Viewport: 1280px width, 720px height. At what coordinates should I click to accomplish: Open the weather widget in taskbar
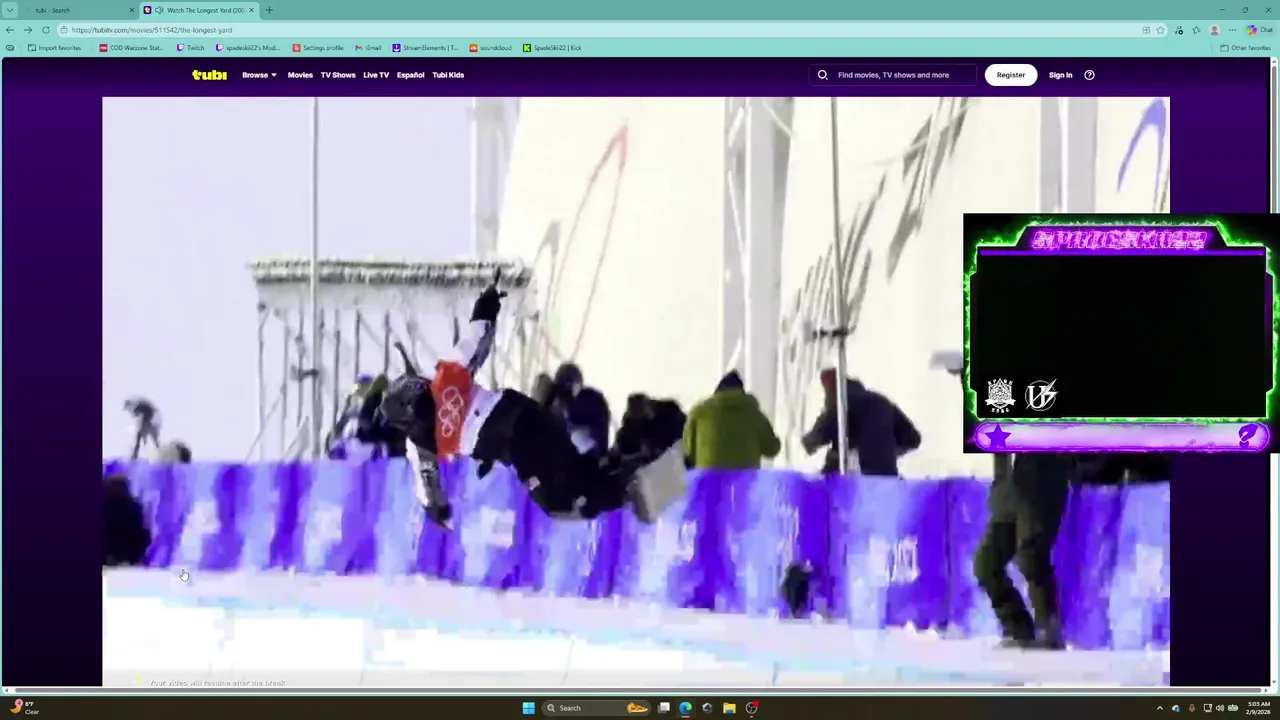(x=25, y=708)
